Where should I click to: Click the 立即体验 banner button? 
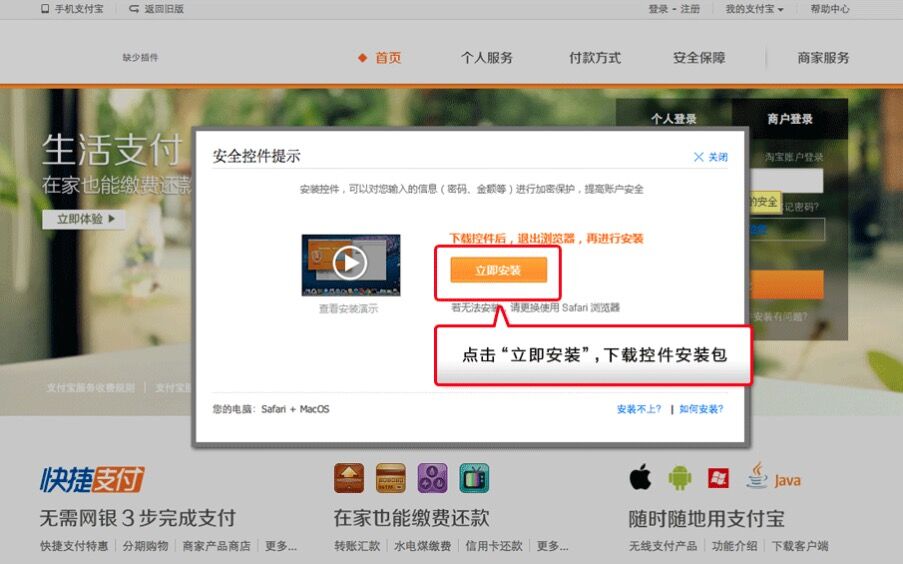point(84,219)
